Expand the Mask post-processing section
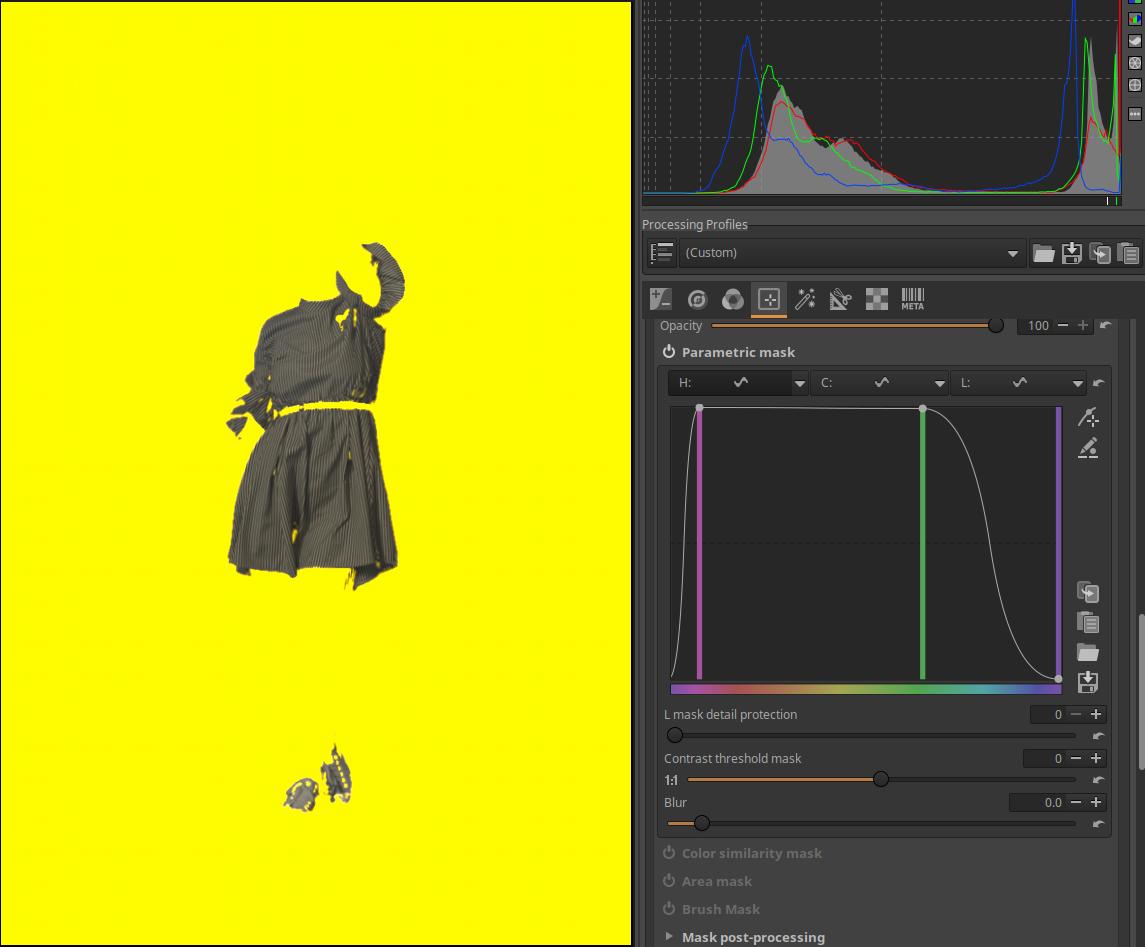1145x947 pixels. [669, 937]
